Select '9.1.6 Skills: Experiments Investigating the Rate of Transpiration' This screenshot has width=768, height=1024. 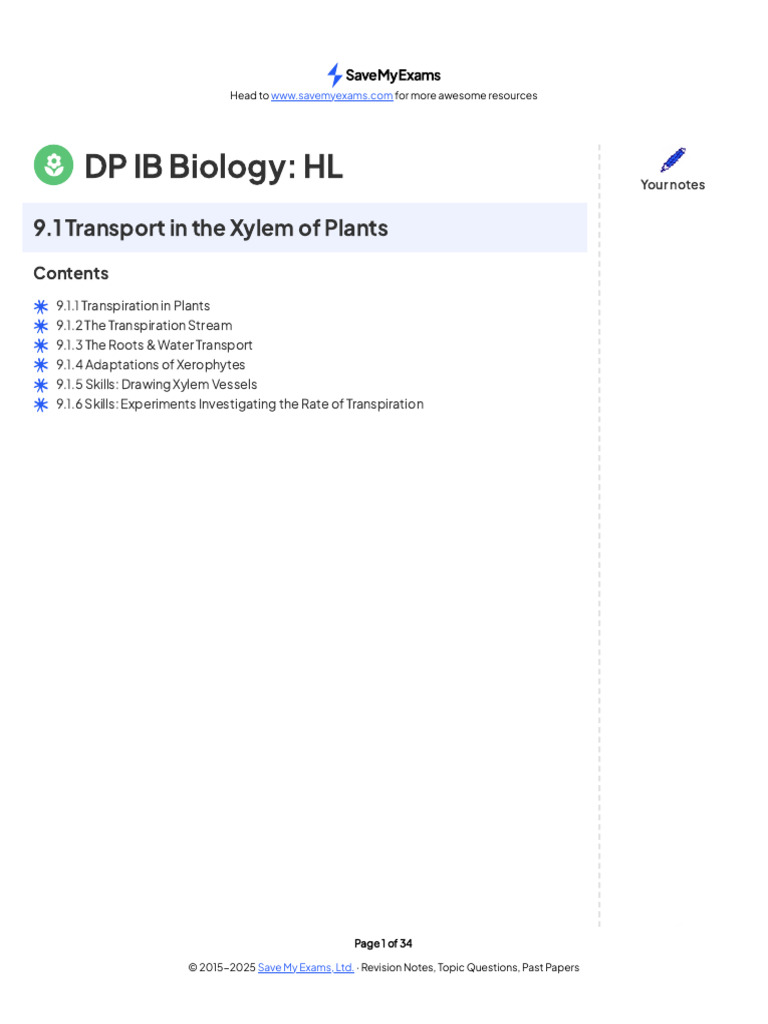pos(240,404)
